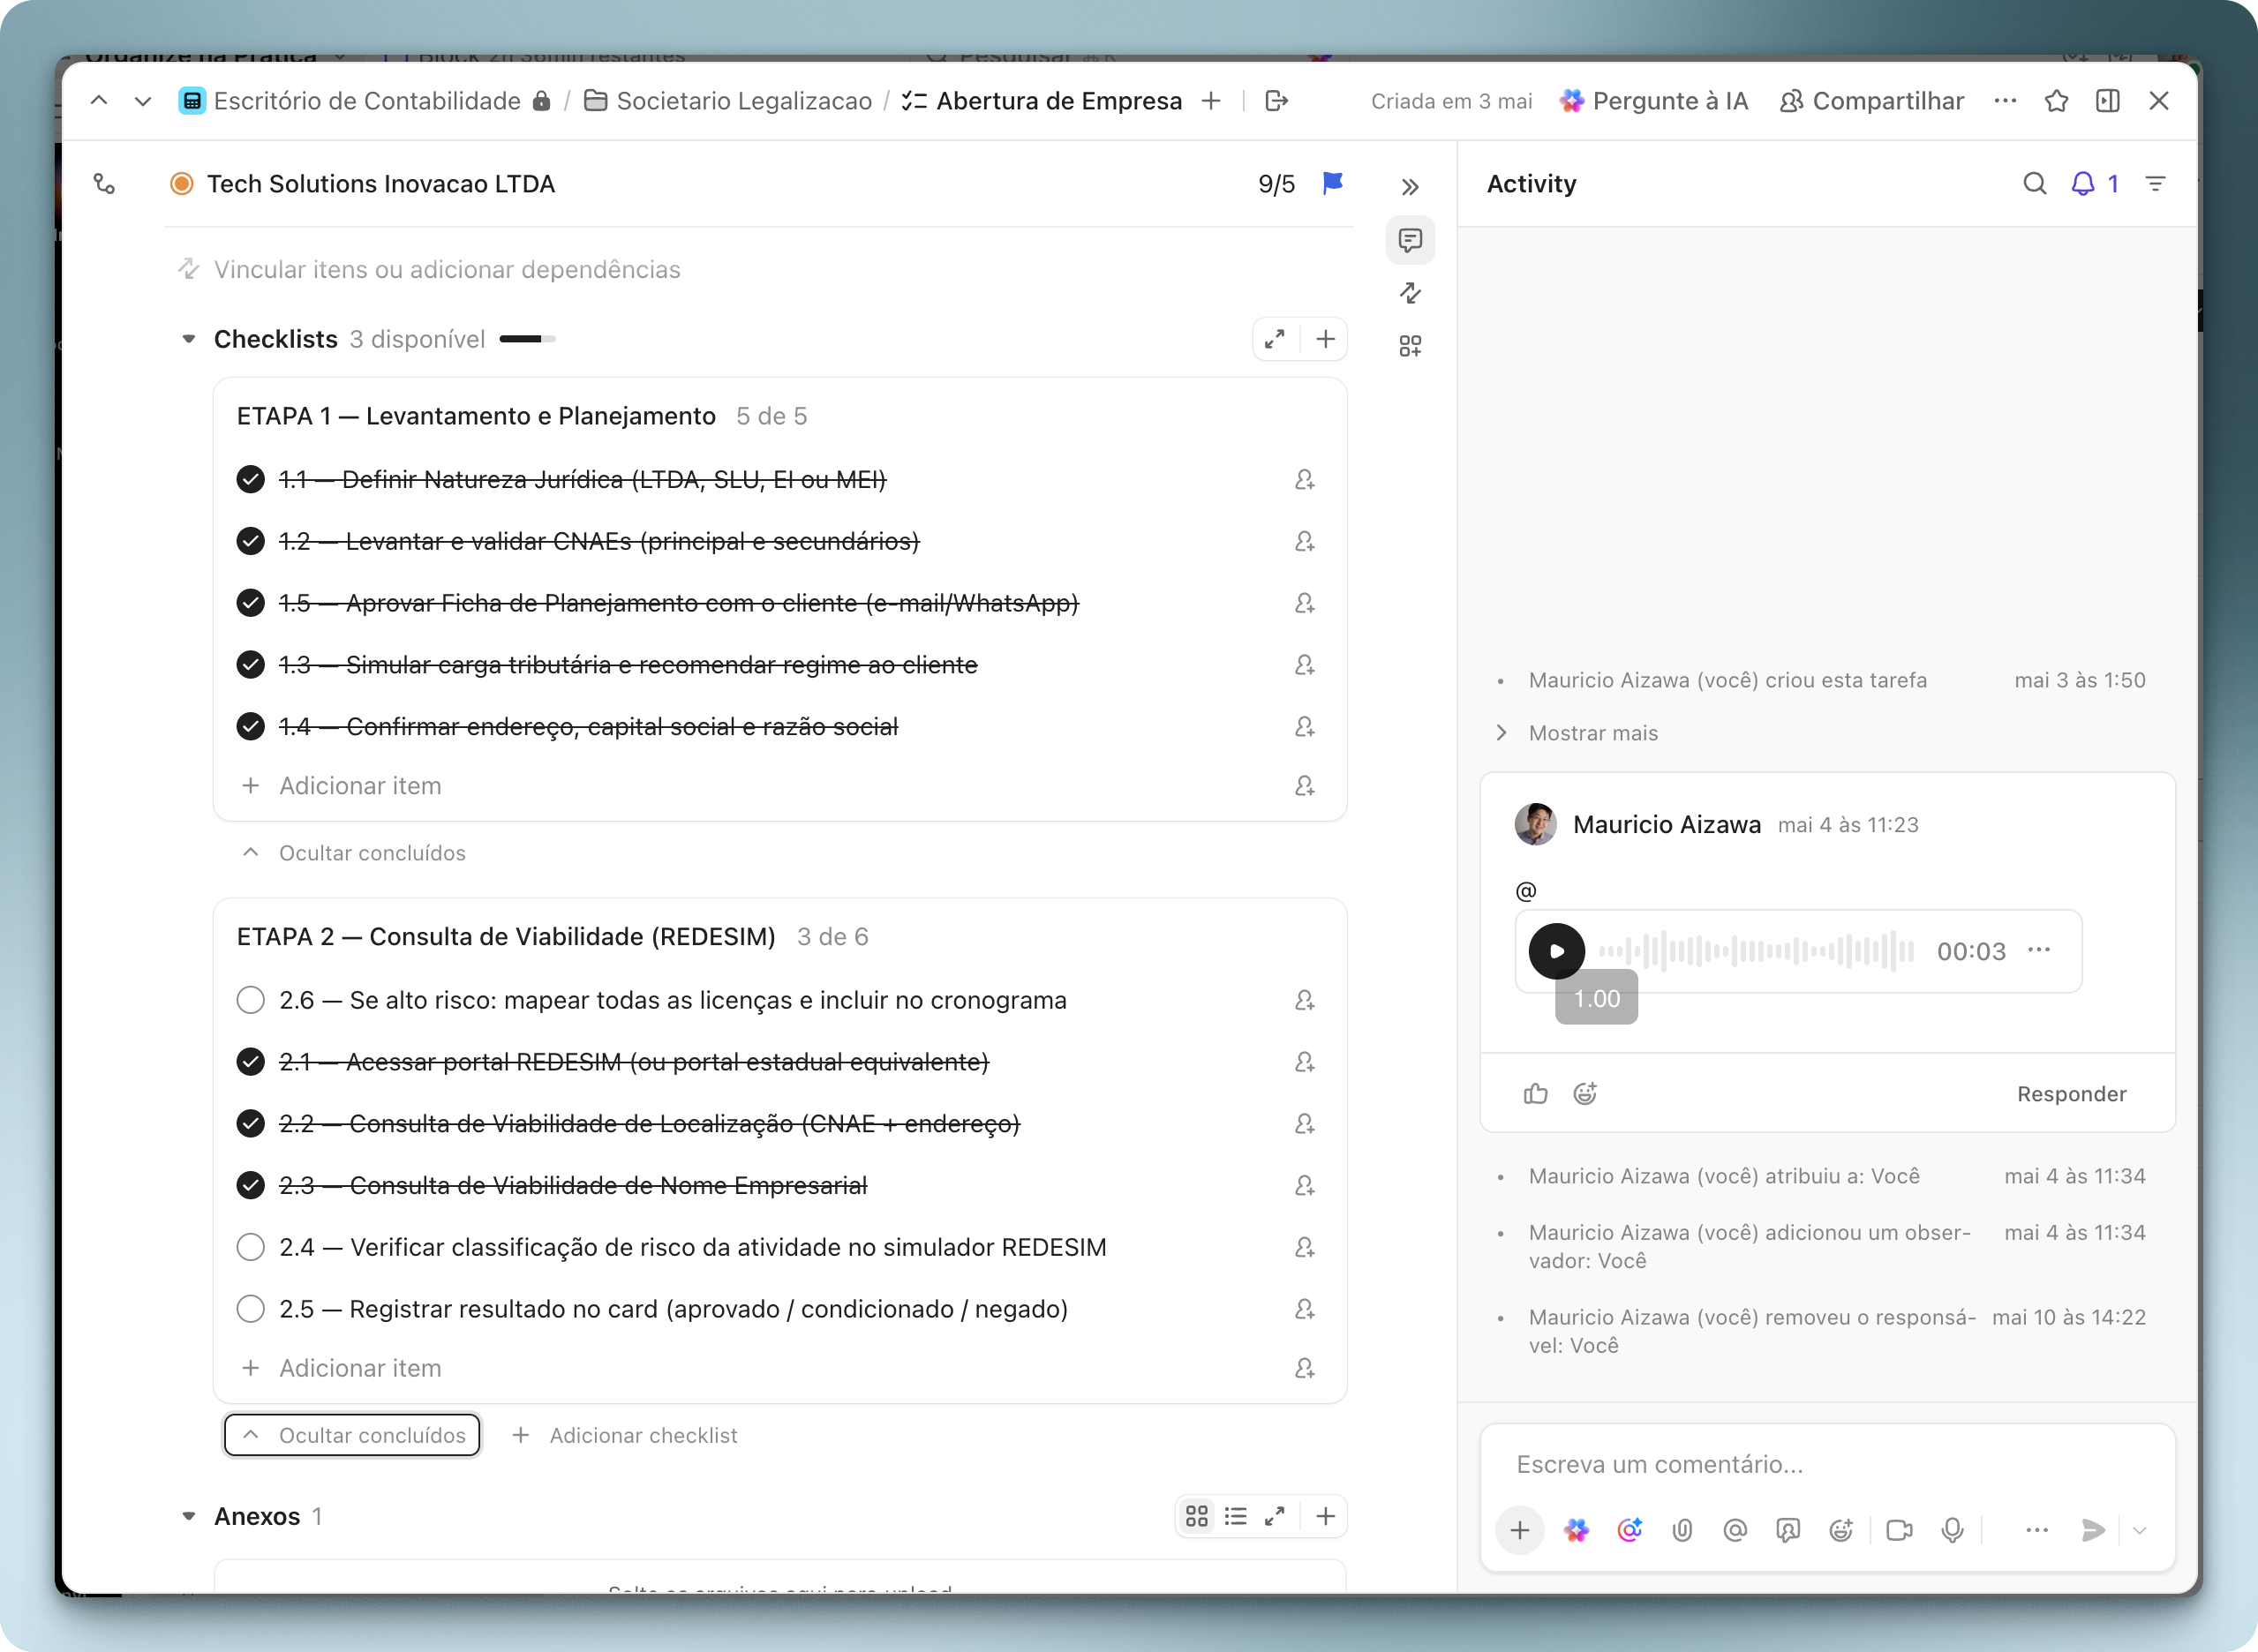Add a new checklist with plus icon
2258x1652 pixels.
(1325, 339)
